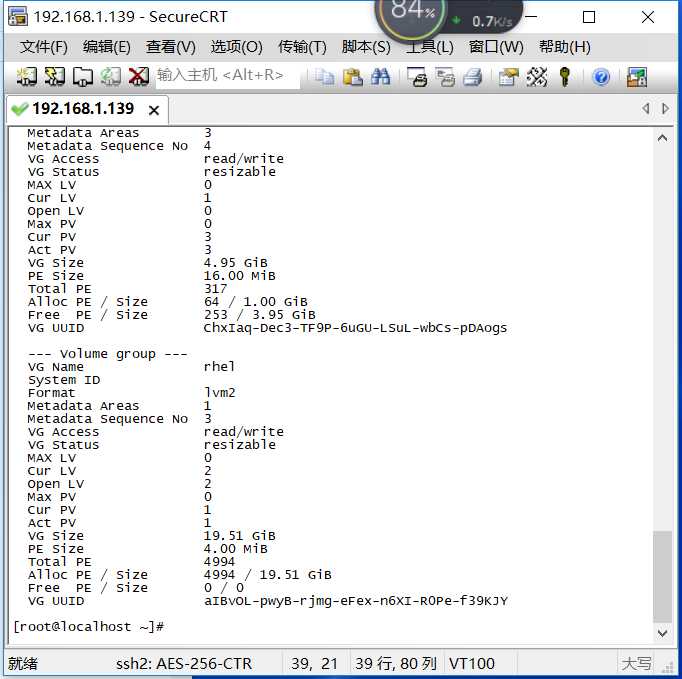
Task: Click the tab scroll left arrow
Action: (646, 108)
